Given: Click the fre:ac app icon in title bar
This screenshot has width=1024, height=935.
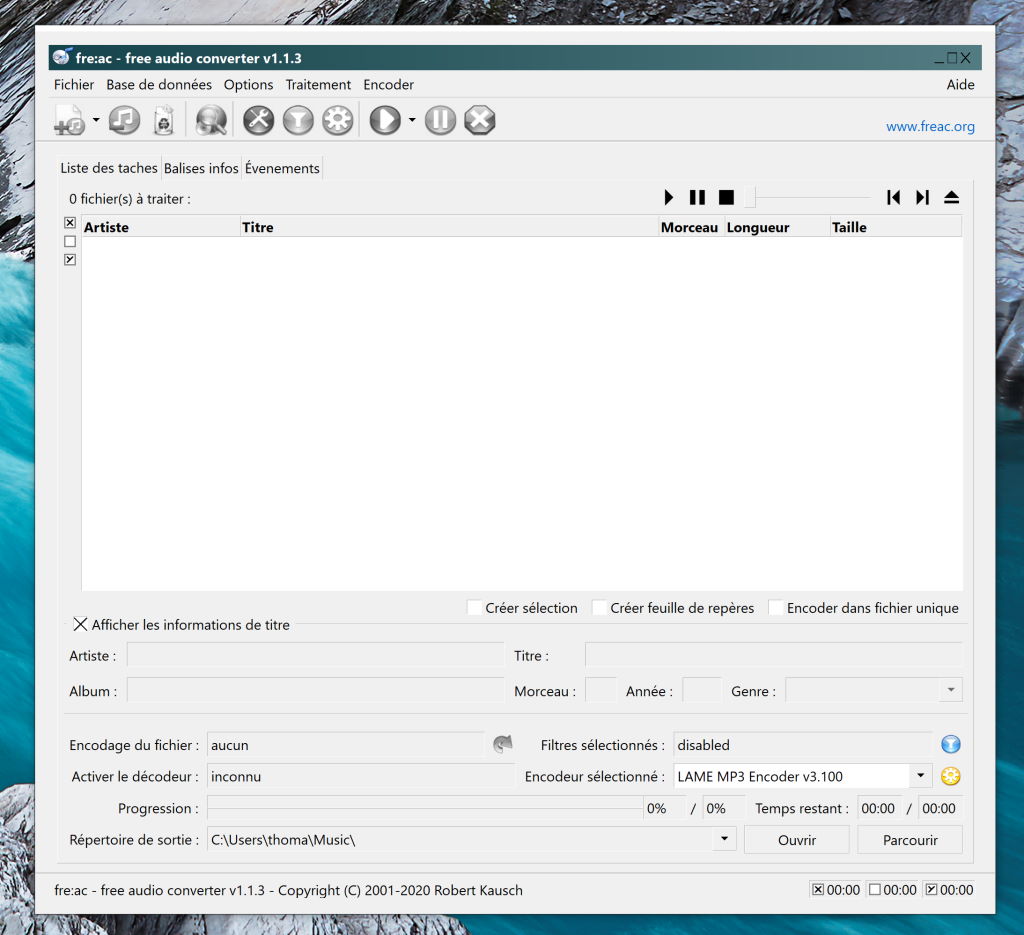Looking at the screenshot, I should tap(62, 57).
